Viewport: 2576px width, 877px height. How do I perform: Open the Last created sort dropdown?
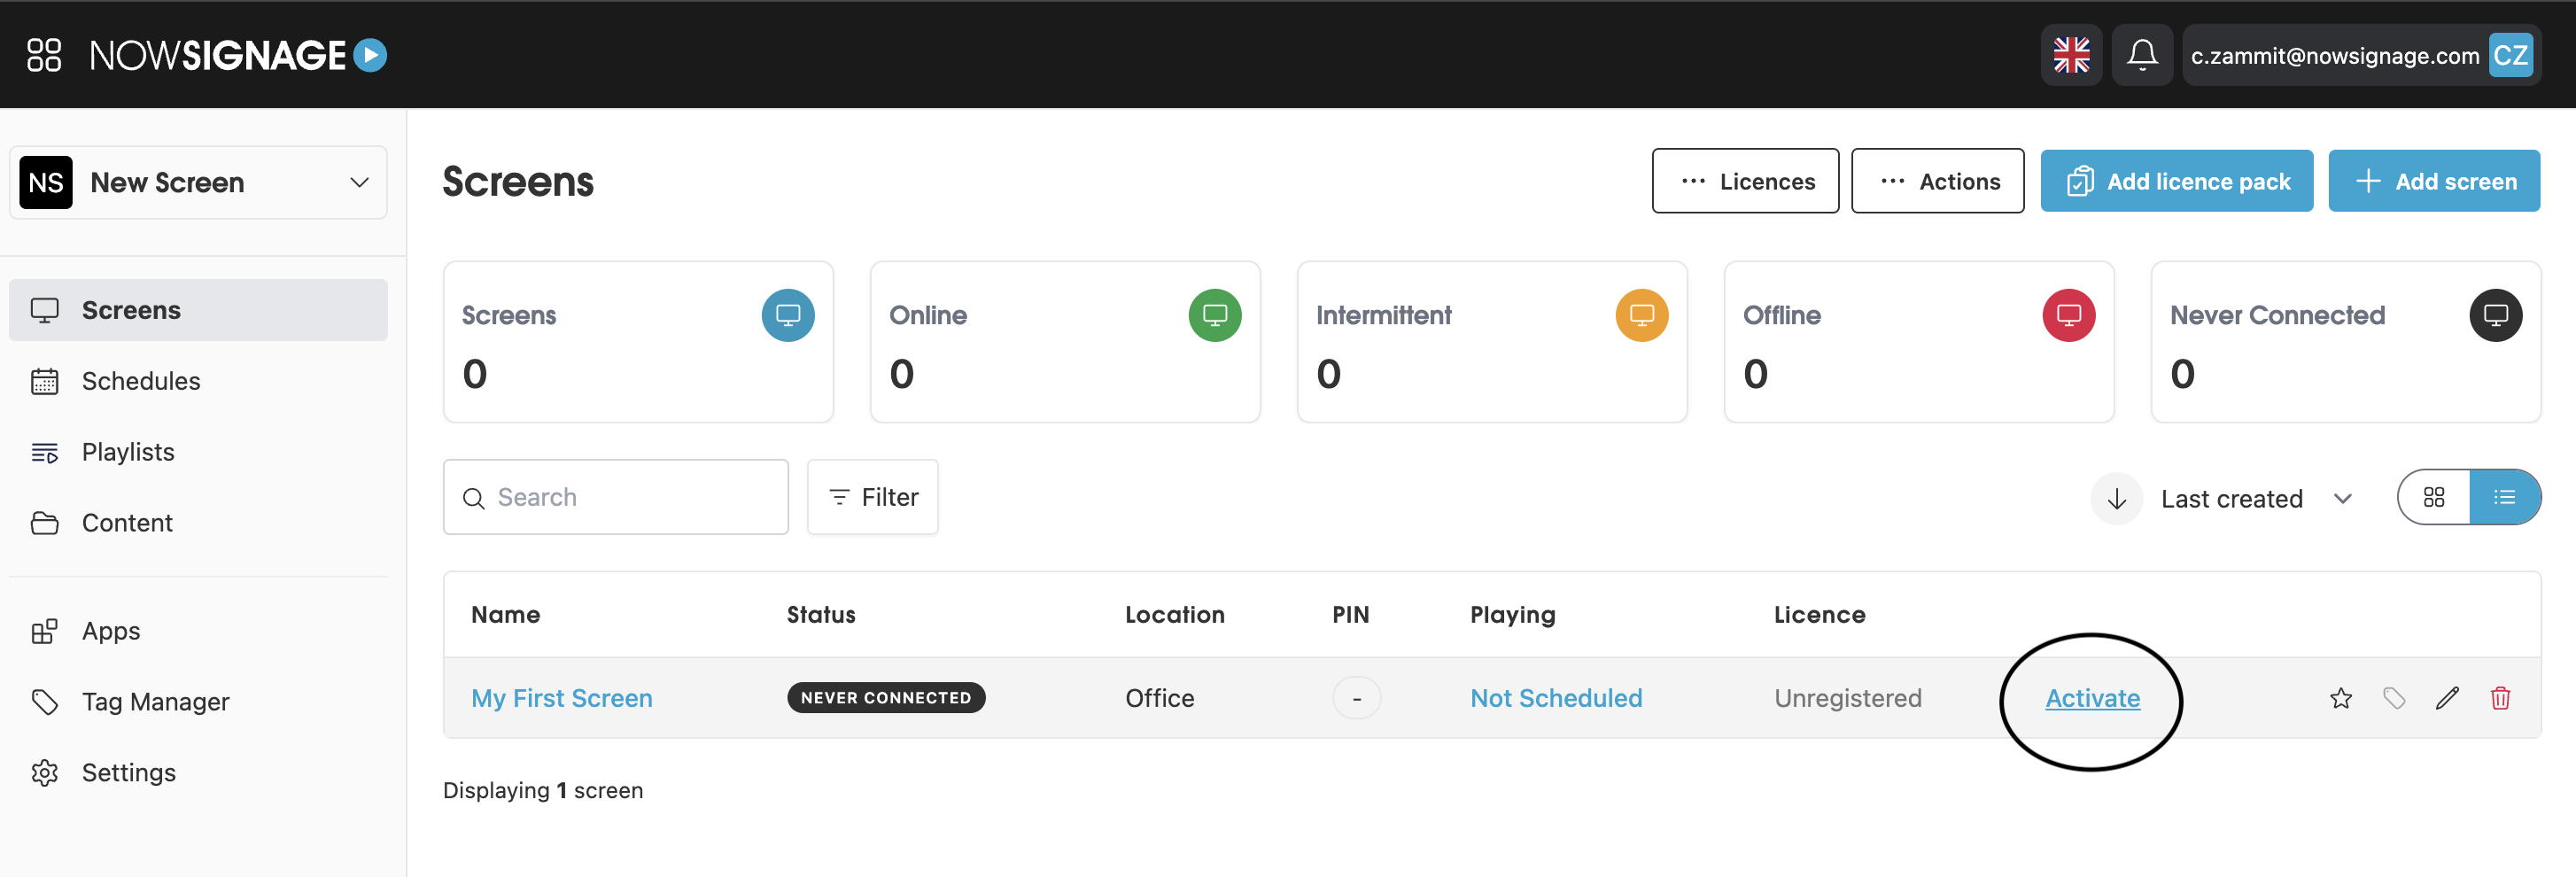click(2254, 499)
